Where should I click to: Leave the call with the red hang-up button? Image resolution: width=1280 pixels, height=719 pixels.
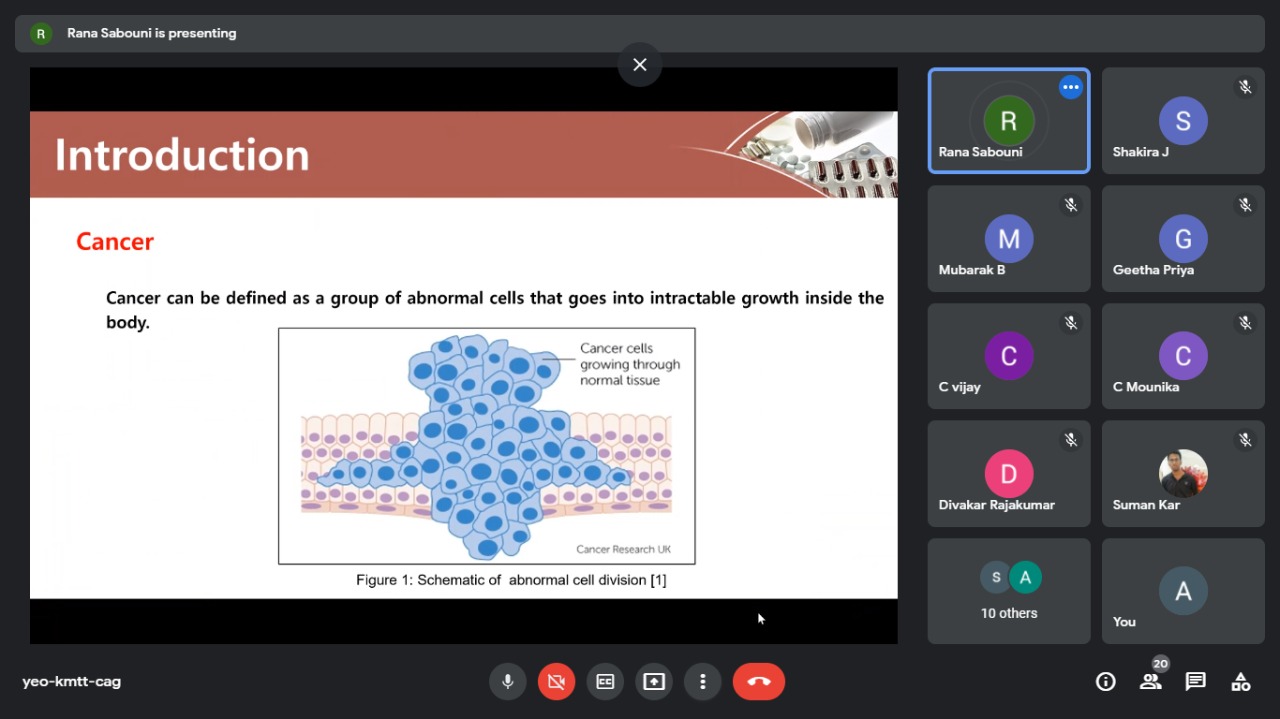[x=759, y=682]
